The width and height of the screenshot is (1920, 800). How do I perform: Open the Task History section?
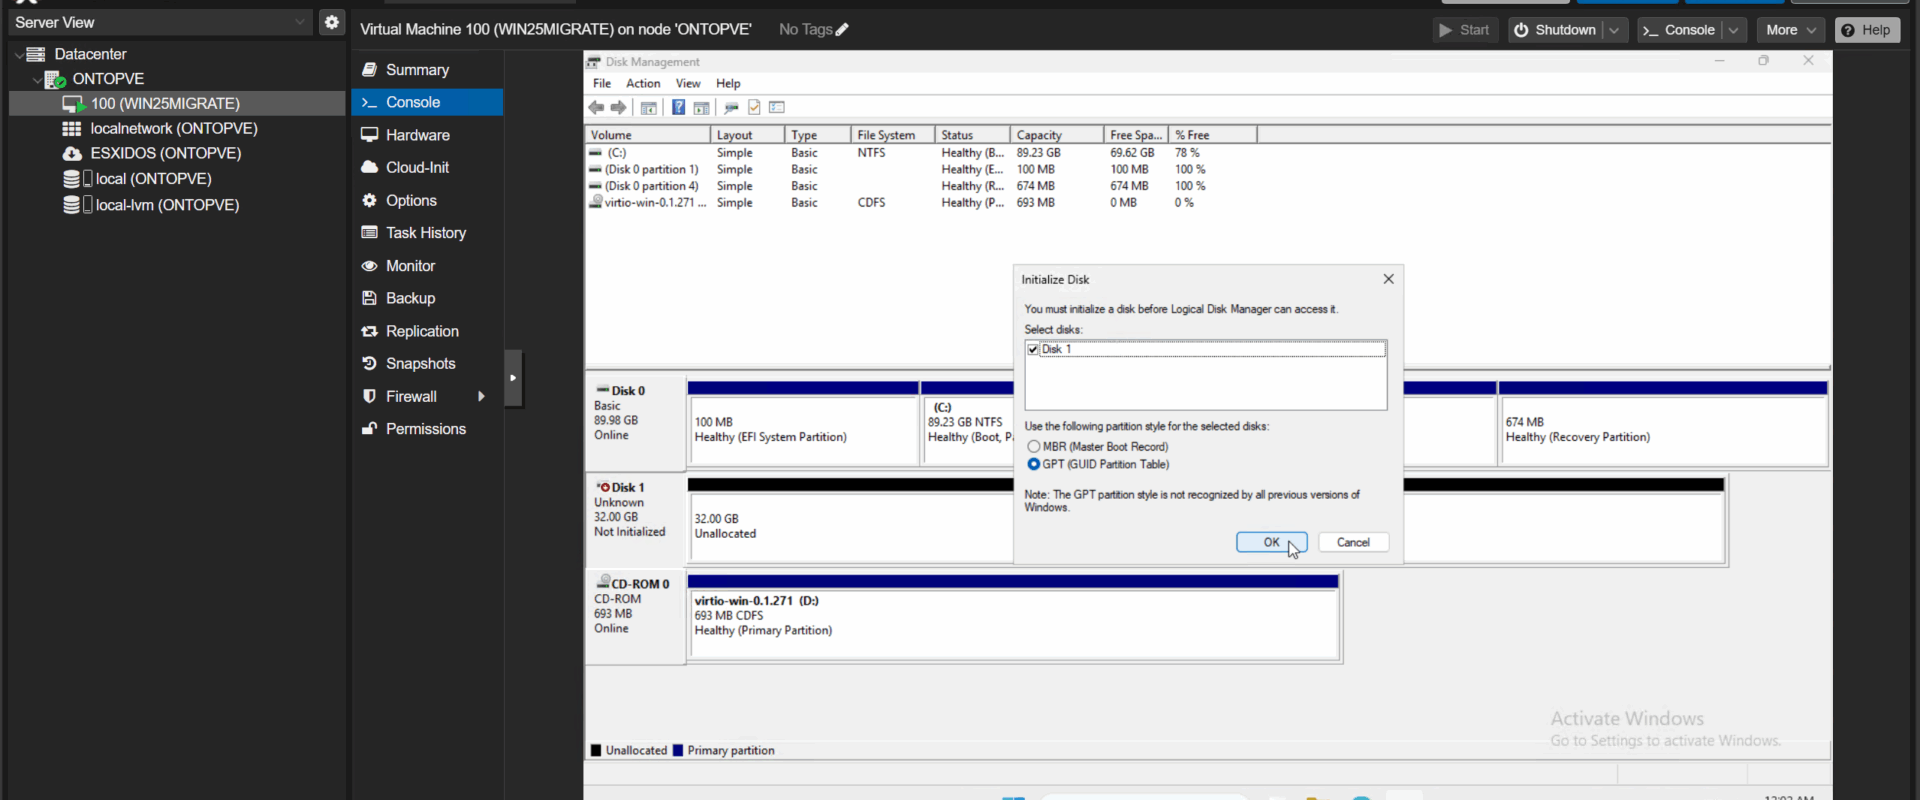[x=427, y=233]
